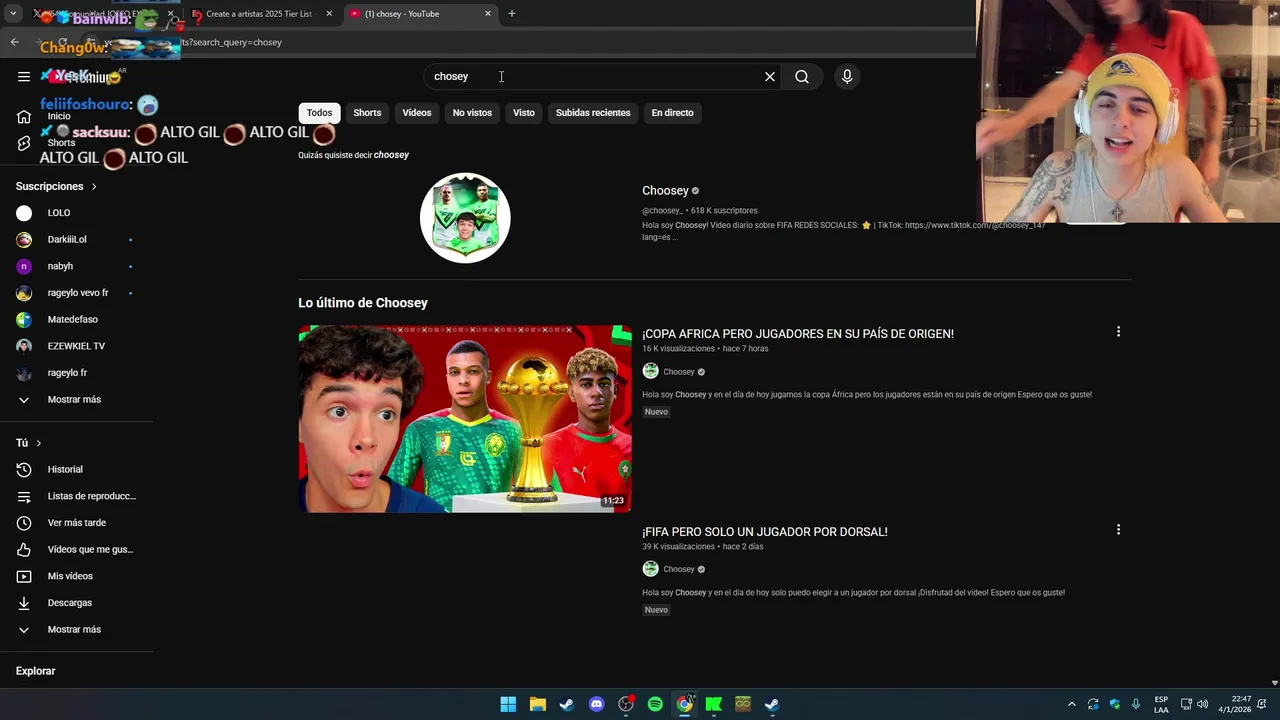Select the Todos filter chip

pos(319,113)
